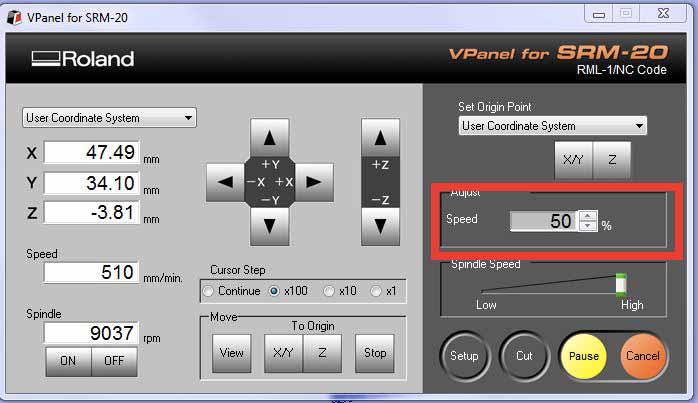Open Set Origin Point coordinate dropdown
698x403 pixels.
click(x=552, y=126)
